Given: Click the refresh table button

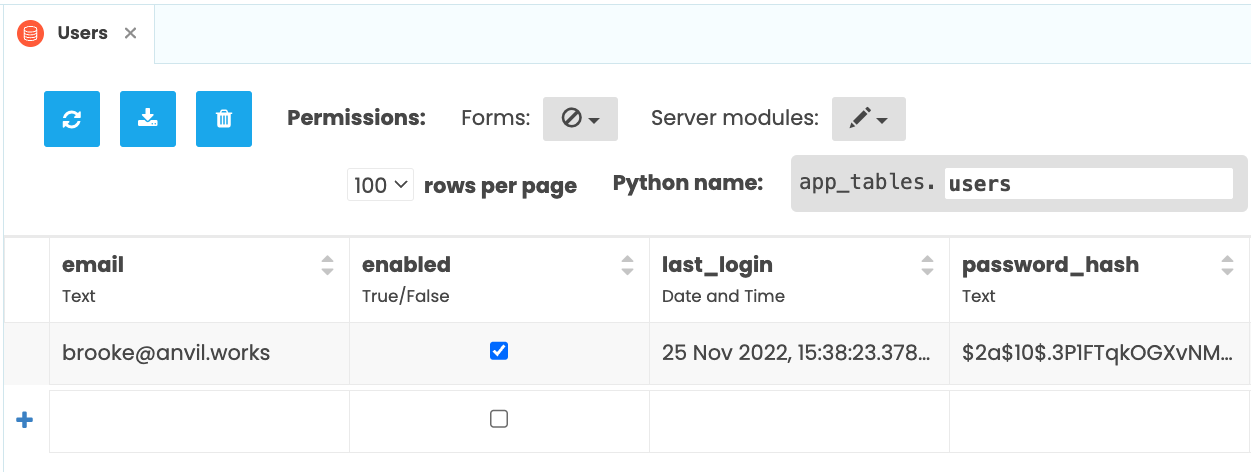Looking at the screenshot, I should [72, 119].
